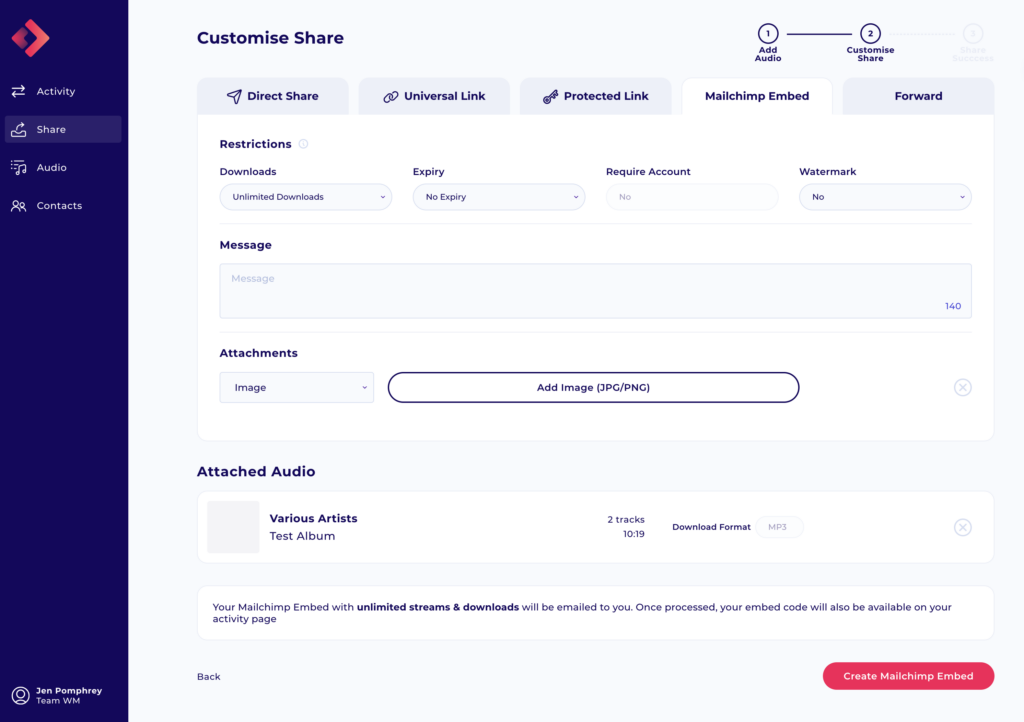Click the app logo at the top left
Viewport: 1024px width, 722px height.
pyautogui.click(x=31, y=40)
